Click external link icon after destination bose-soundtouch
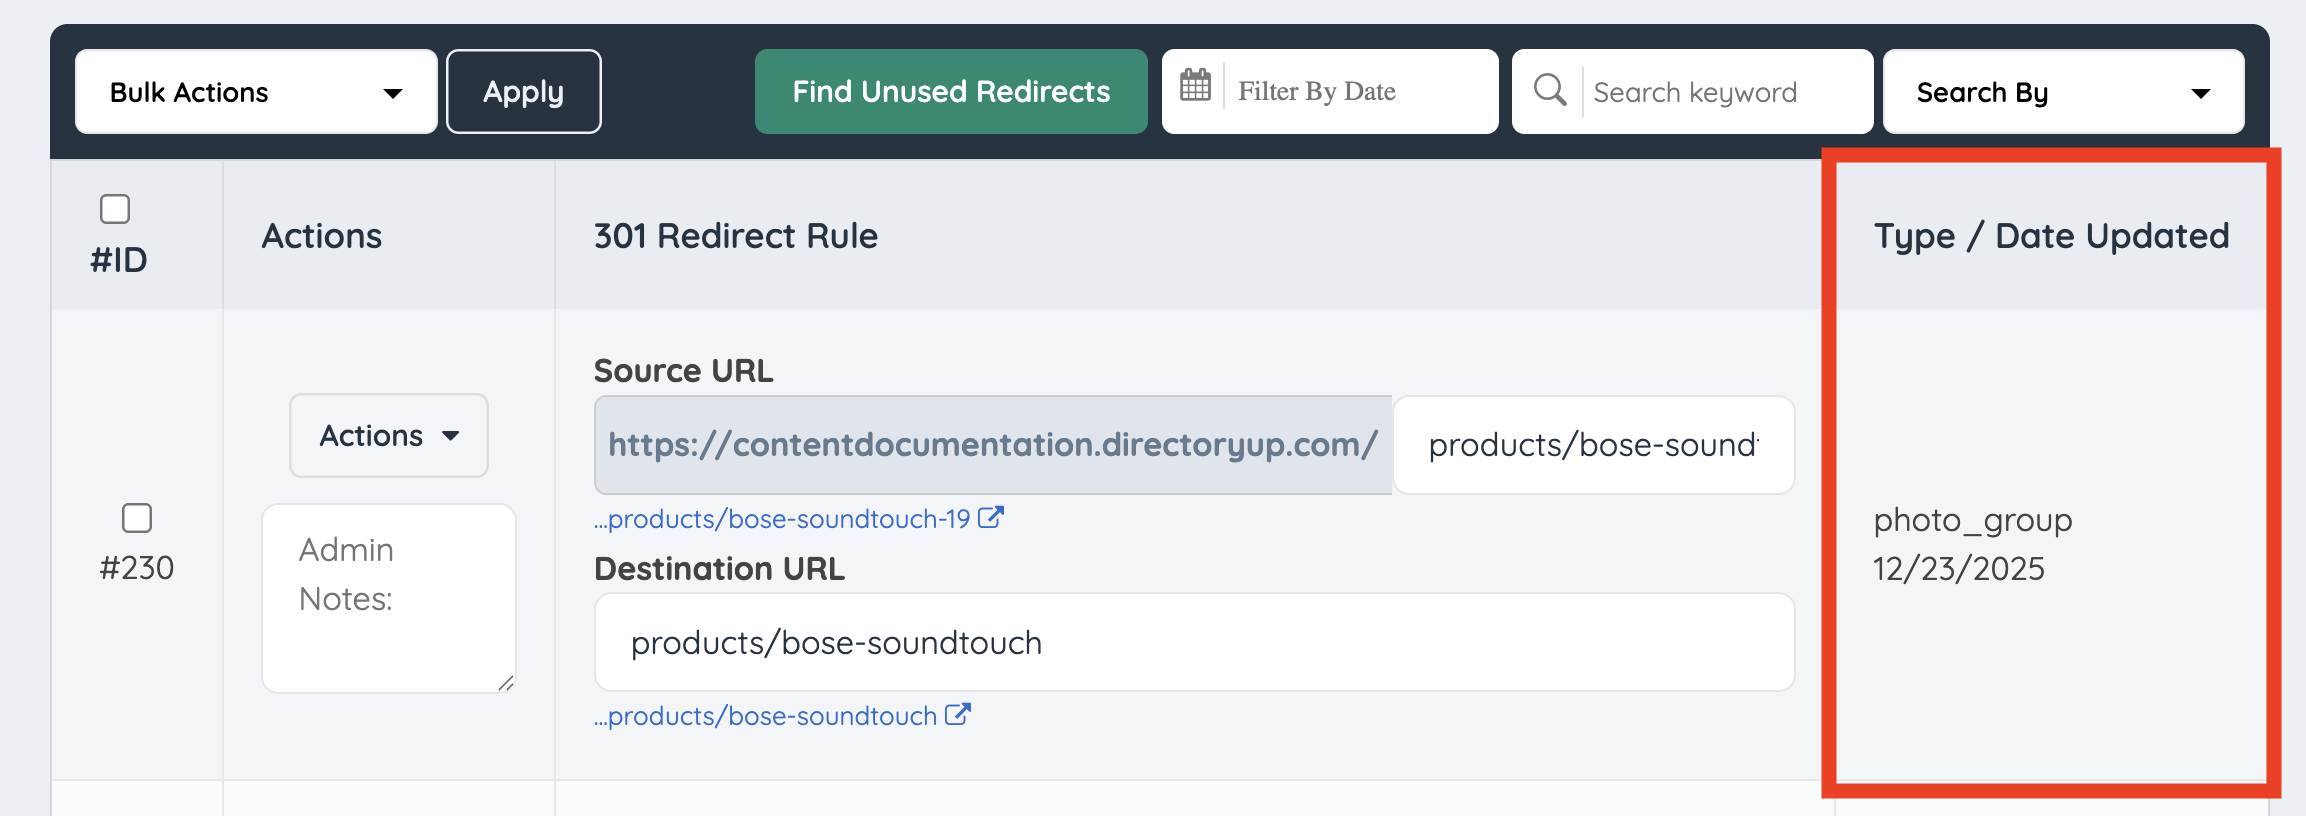 (x=957, y=715)
